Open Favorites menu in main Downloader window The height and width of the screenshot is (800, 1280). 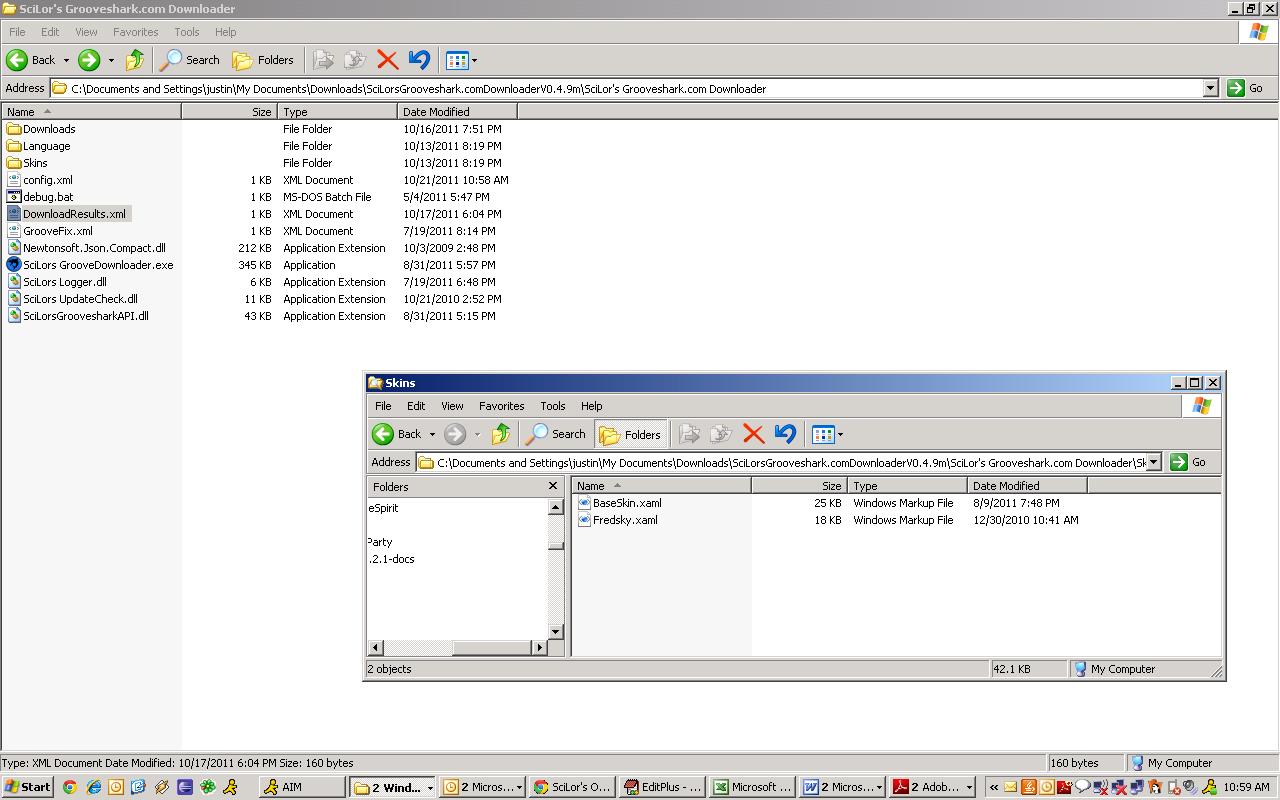pyautogui.click(x=135, y=32)
